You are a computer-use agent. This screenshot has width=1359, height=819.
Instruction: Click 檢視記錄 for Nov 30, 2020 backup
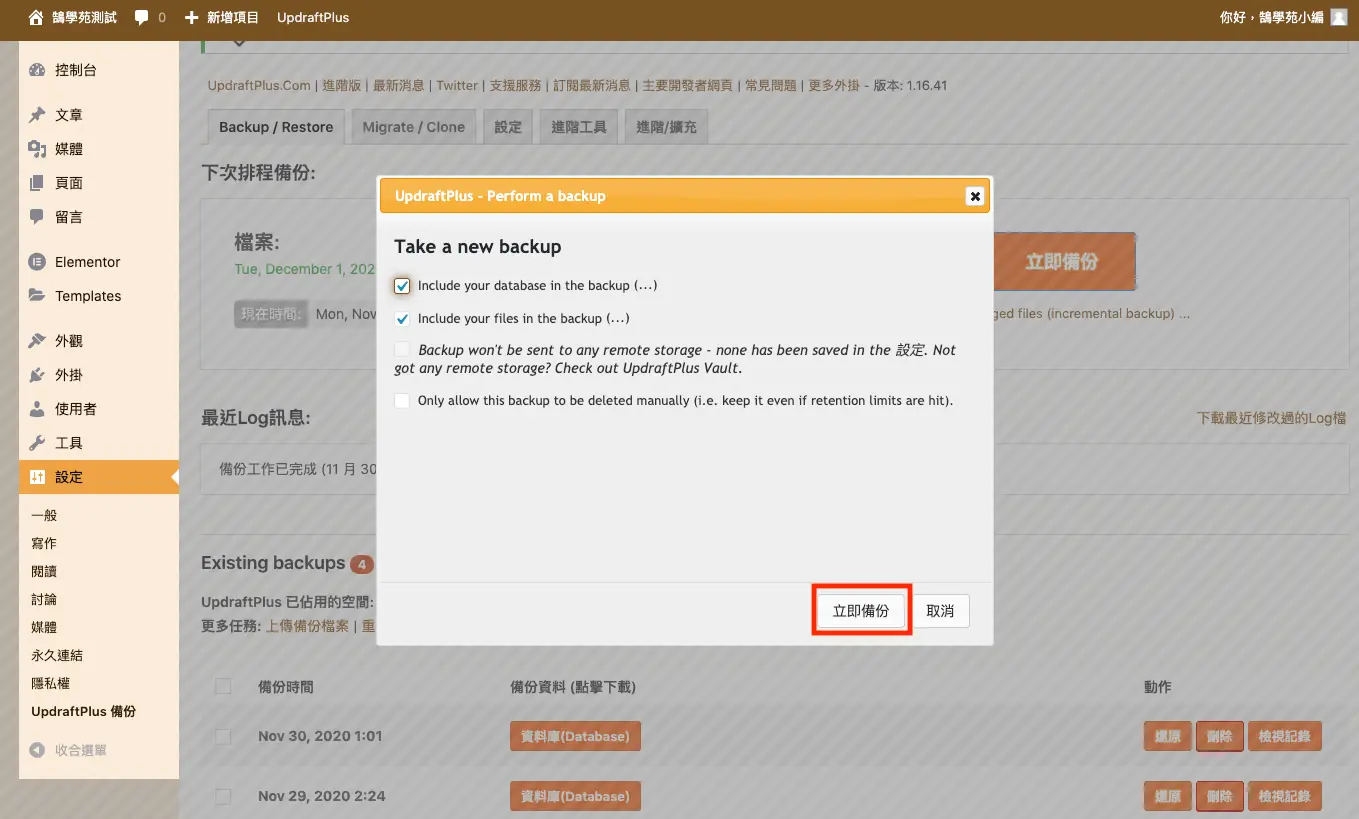pos(1285,737)
